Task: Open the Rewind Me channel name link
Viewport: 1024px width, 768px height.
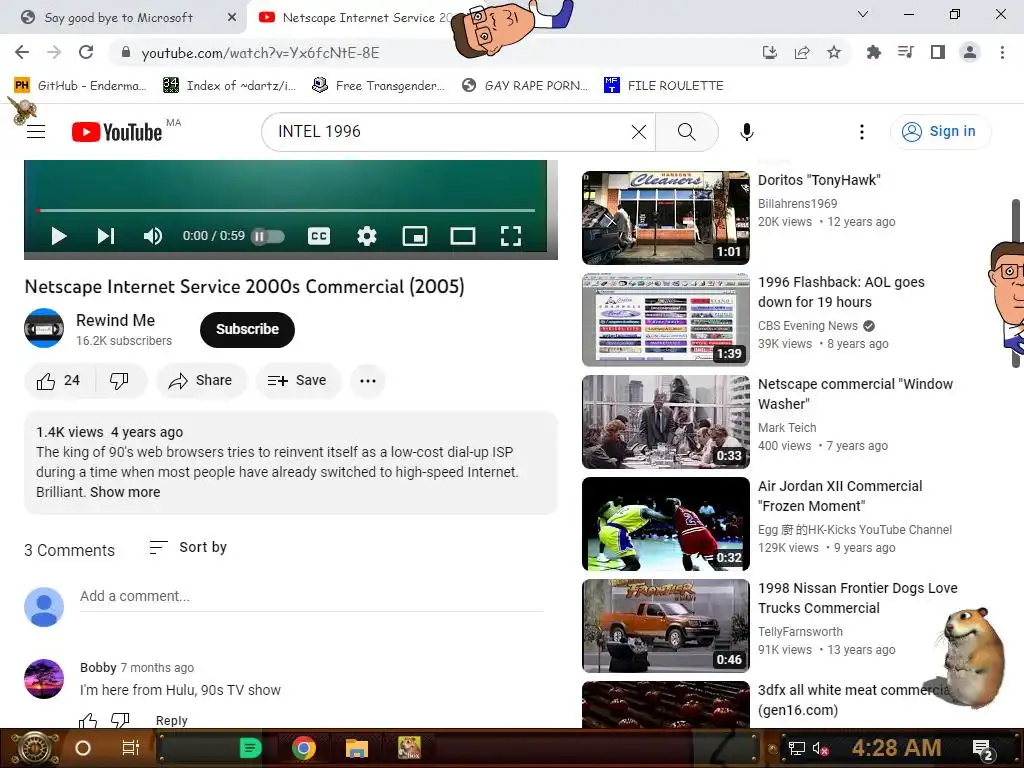Action: (x=116, y=320)
